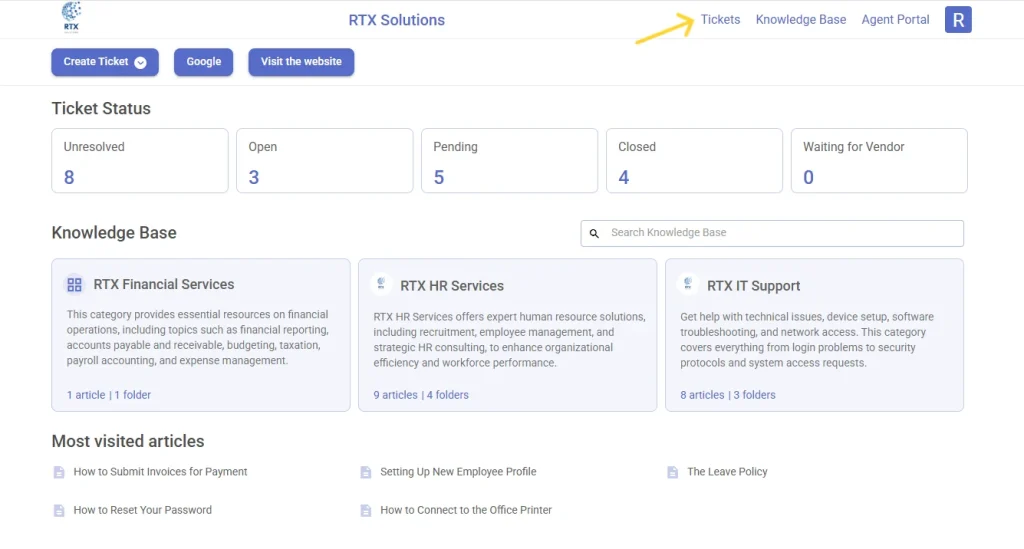
Task: Click the Pending count 5
Action: click(x=439, y=178)
